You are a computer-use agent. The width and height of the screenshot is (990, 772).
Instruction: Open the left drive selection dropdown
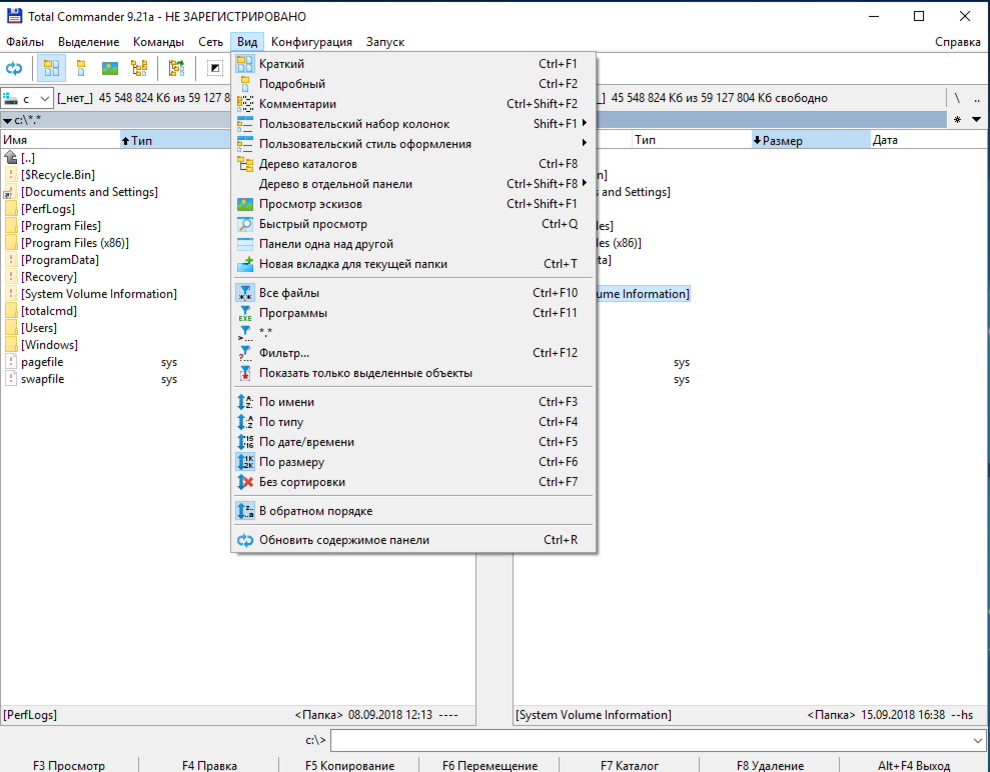click(x=27, y=98)
